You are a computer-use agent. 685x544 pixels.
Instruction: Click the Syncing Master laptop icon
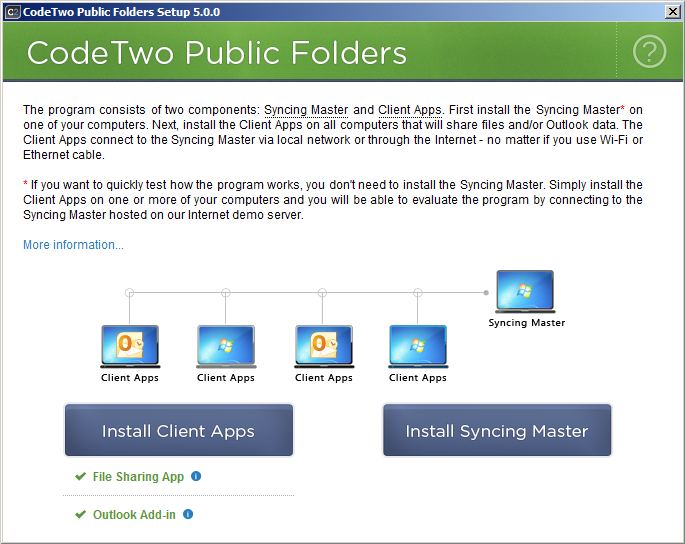pos(525,291)
